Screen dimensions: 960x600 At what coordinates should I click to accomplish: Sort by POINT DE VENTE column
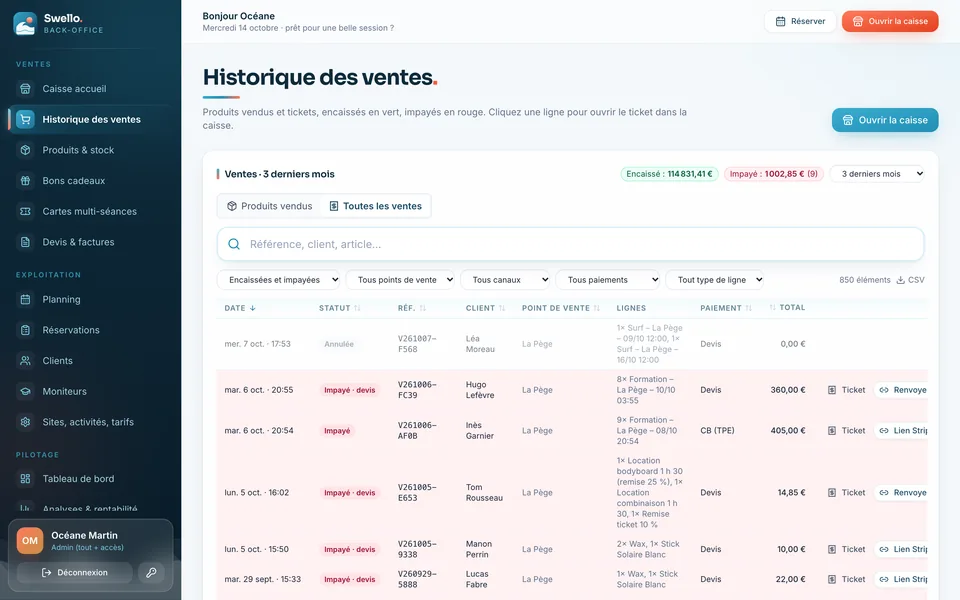pyautogui.click(x=561, y=308)
